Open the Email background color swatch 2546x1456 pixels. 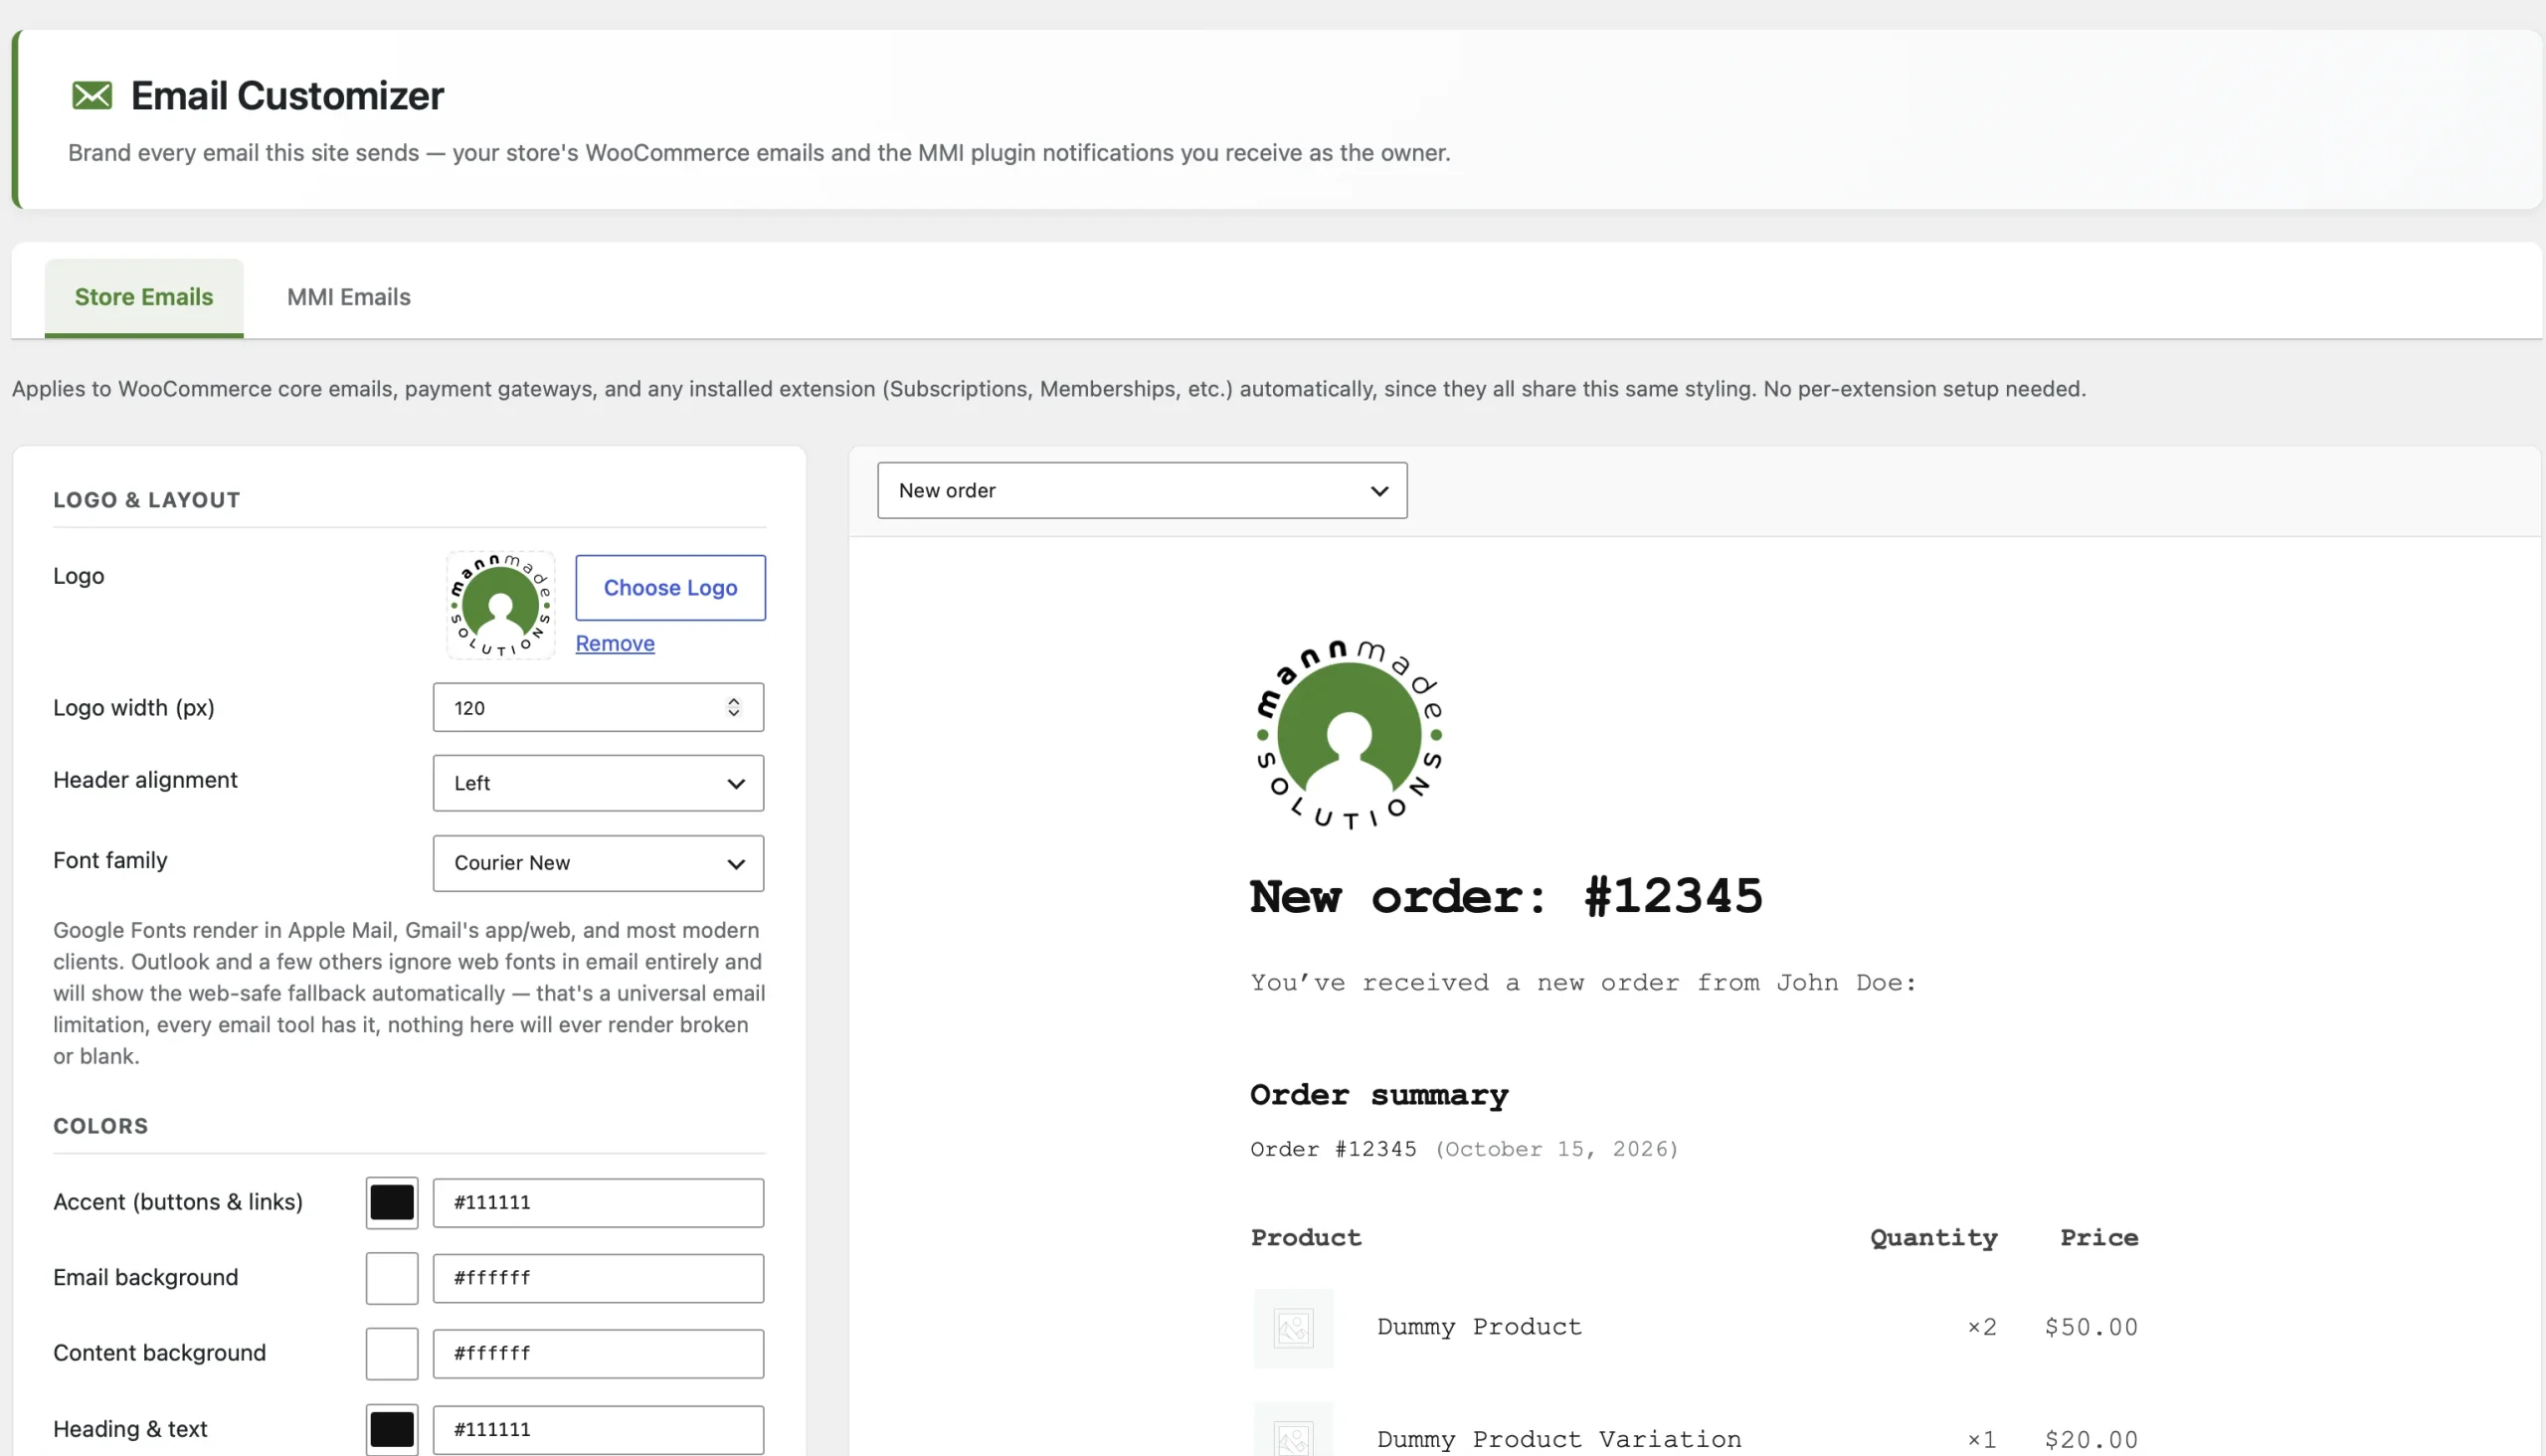[392, 1278]
